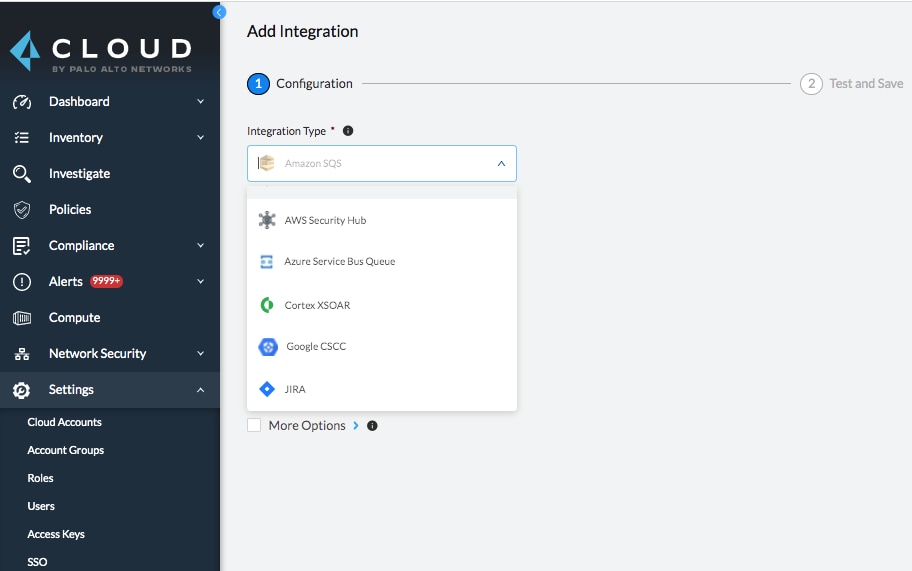The image size is (912, 571).
Task: Click the Google CSCC icon
Action: tap(268, 347)
